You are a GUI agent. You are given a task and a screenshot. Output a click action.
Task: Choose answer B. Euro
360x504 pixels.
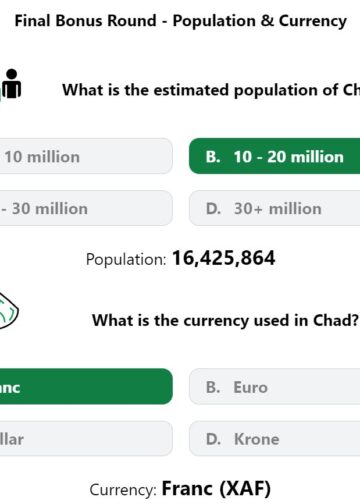click(275, 387)
